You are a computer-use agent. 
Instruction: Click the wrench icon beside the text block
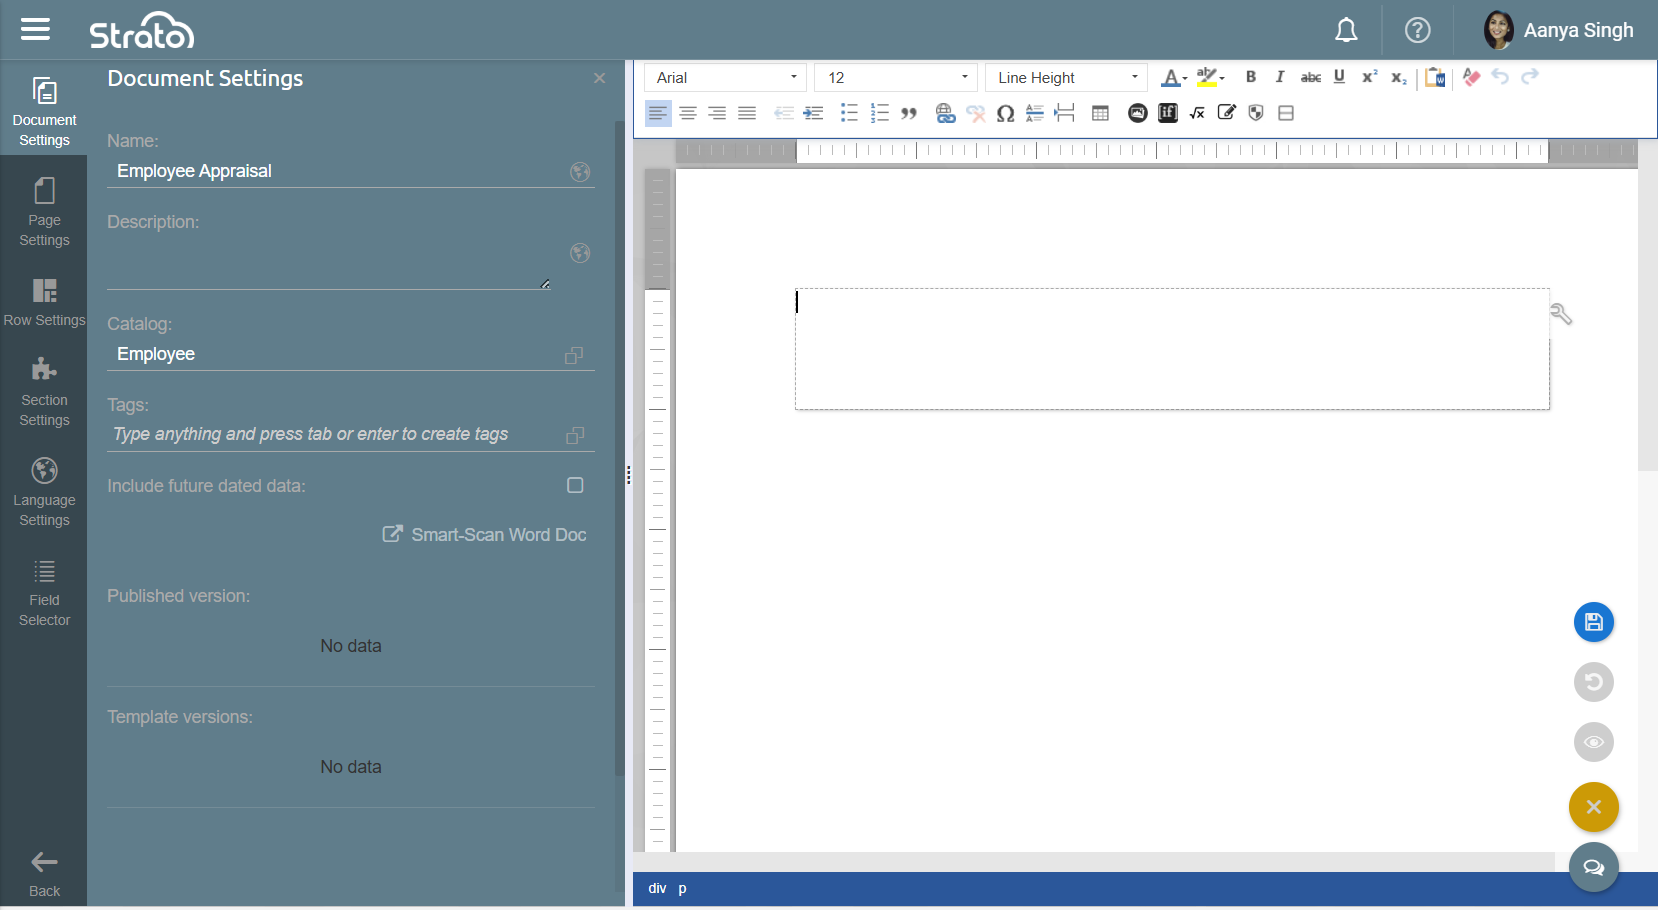[1561, 315]
